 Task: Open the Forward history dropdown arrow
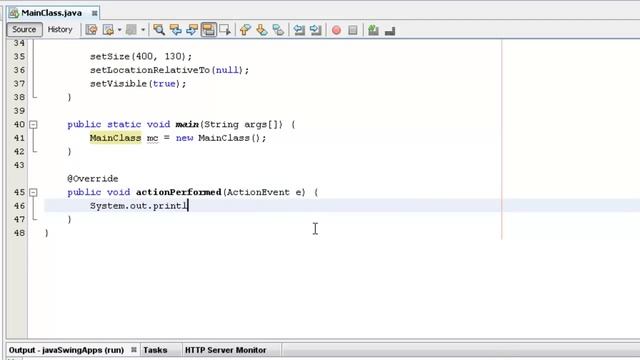click(143, 30)
